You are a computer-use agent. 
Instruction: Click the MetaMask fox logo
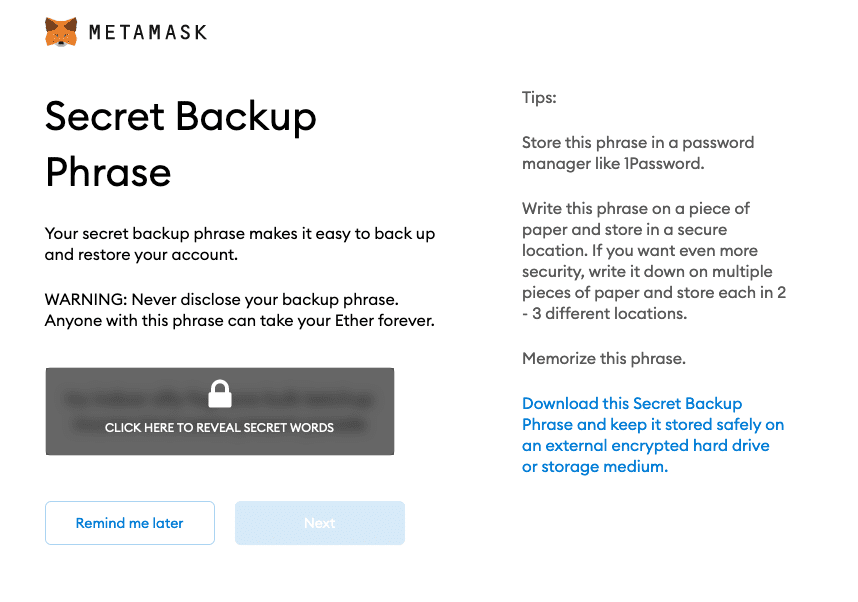[x=61, y=32]
